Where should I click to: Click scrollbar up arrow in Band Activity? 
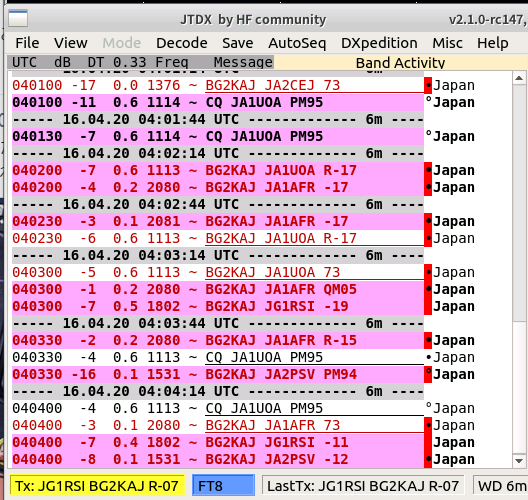pos(519,78)
